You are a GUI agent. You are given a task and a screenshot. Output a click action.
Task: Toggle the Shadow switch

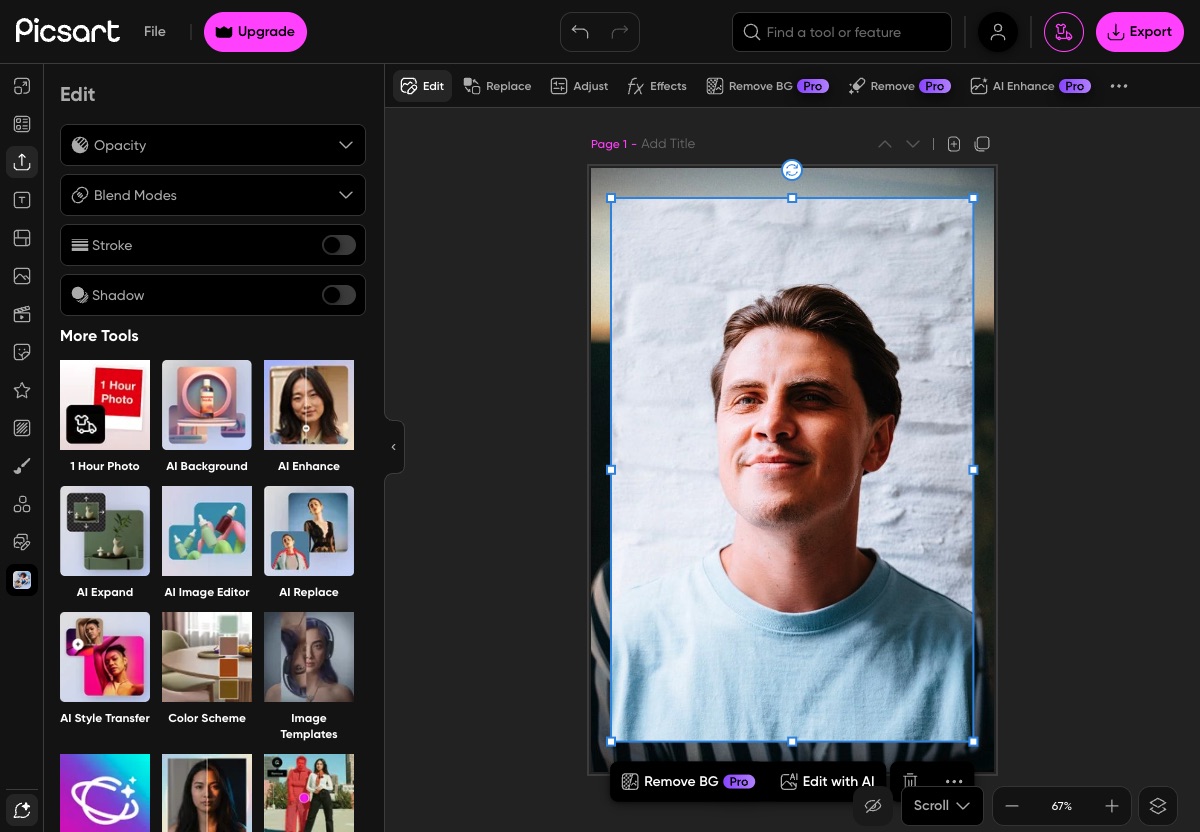point(339,295)
